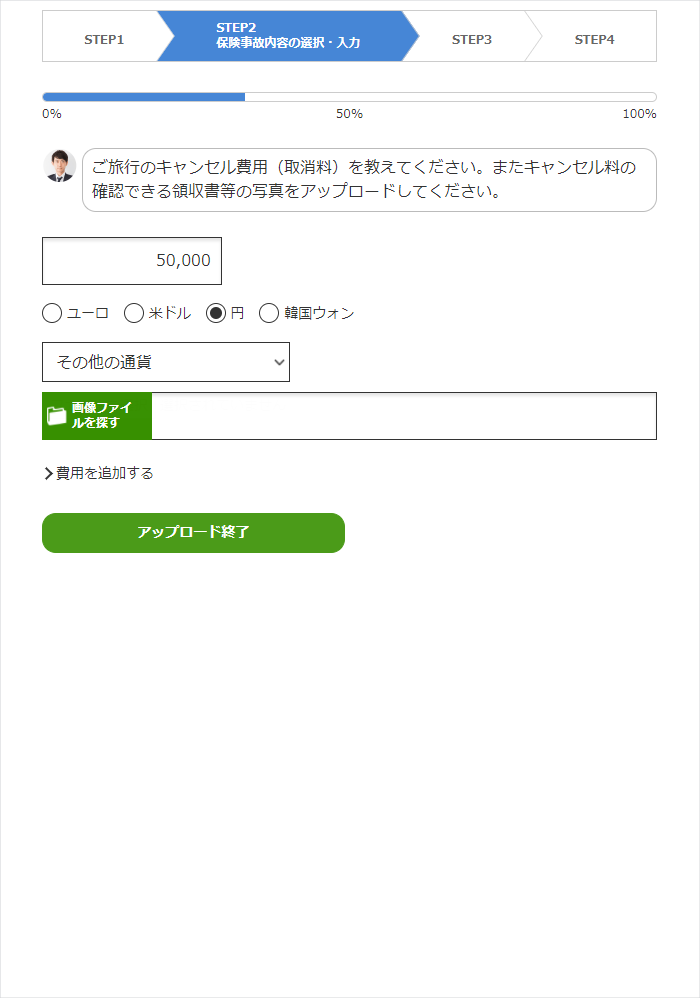This screenshot has height=998, width=700.
Task: Click the cancellation fee amount field
Action: coord(132,261)
